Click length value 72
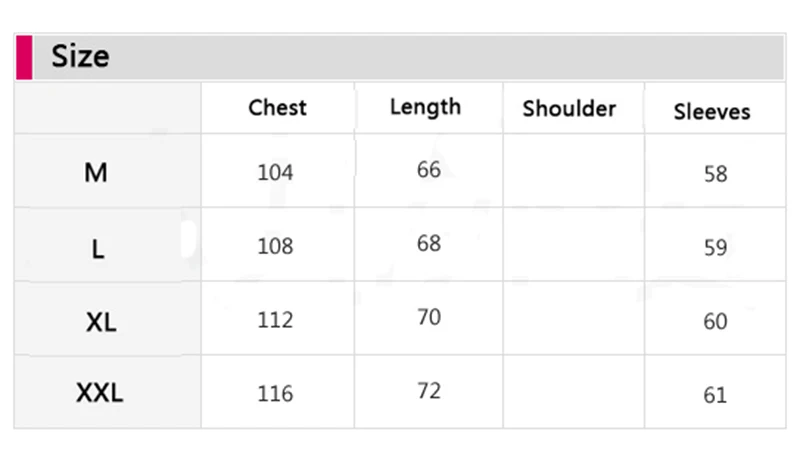Screen dimensions: 800x469 pyautogui.click(x=429, y=391)
